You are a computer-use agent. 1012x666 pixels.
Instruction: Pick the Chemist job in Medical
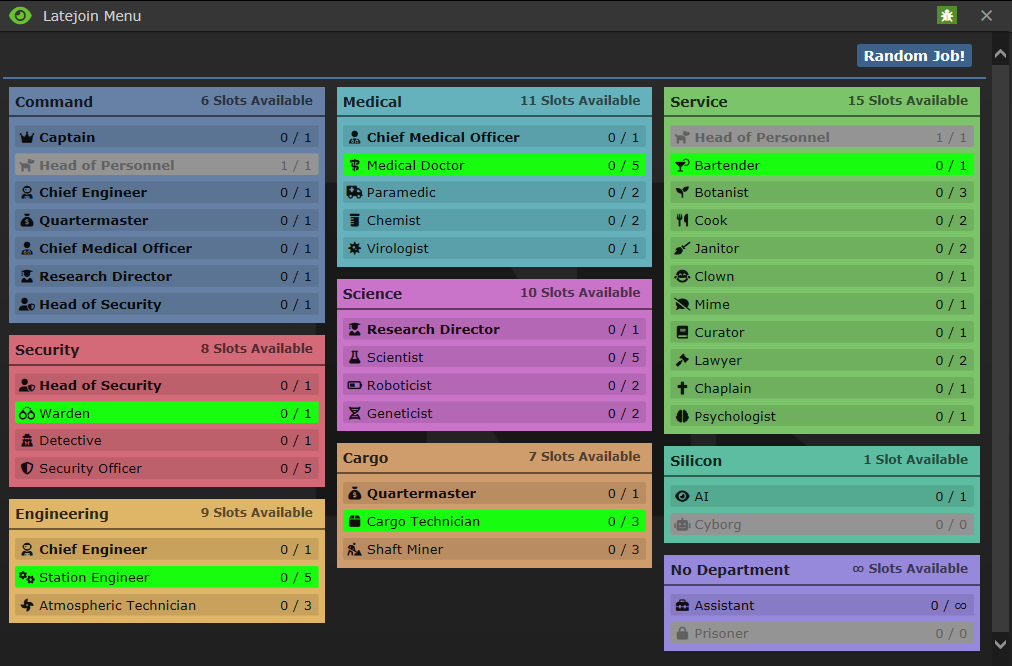pyautogui.click(x=494, y=221)
